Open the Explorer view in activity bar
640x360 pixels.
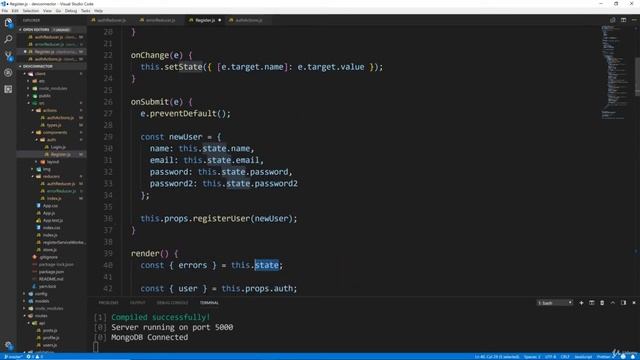pos(8,22)
